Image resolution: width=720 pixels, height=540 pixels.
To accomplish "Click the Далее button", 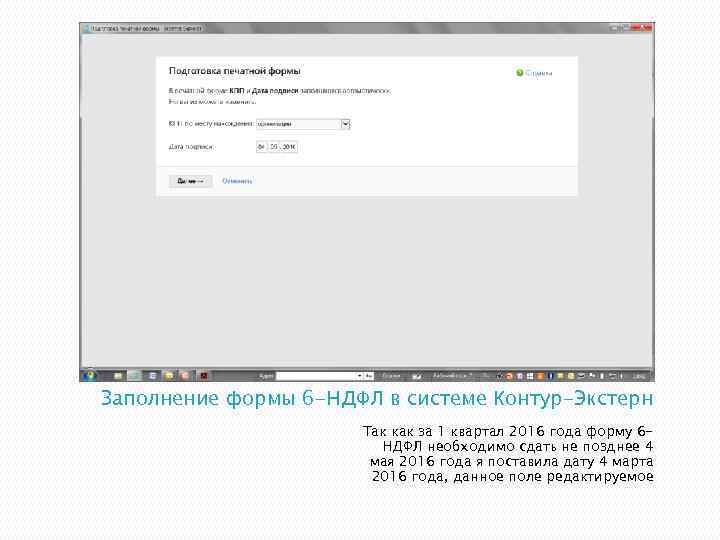I will click(x=191, y=181).
